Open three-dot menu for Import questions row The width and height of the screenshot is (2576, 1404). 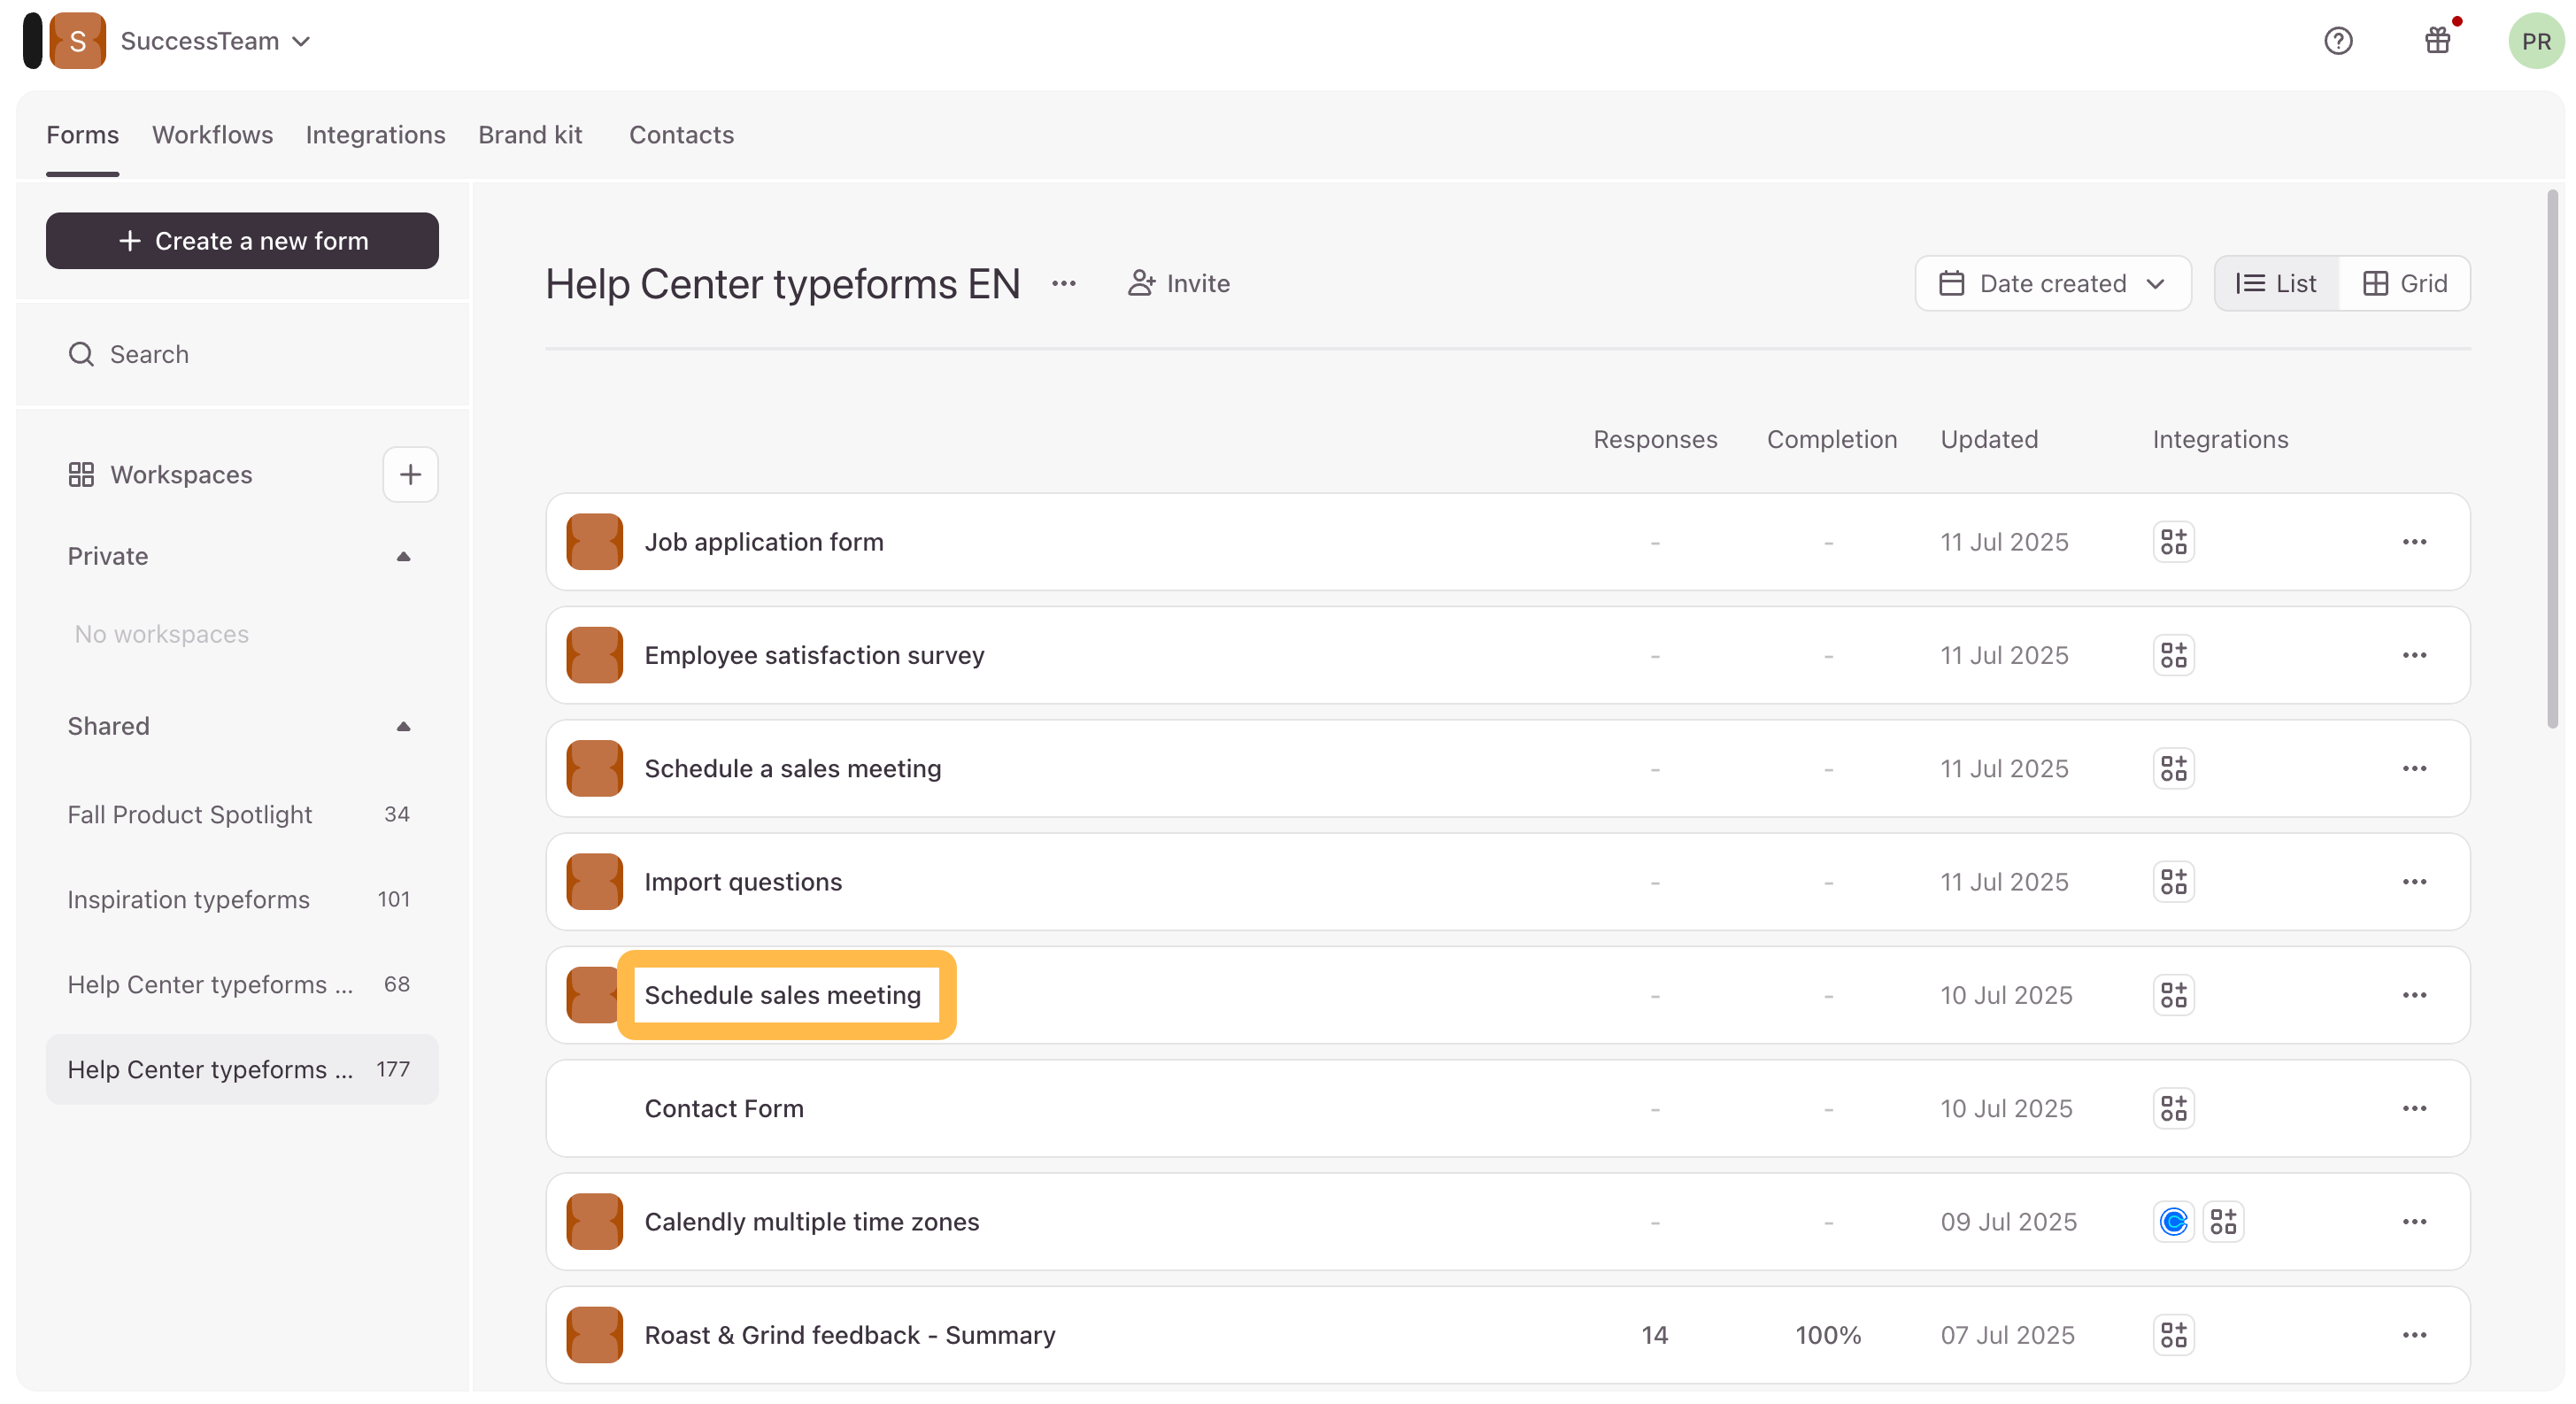pyautogui.click(x=2415, y=881)
